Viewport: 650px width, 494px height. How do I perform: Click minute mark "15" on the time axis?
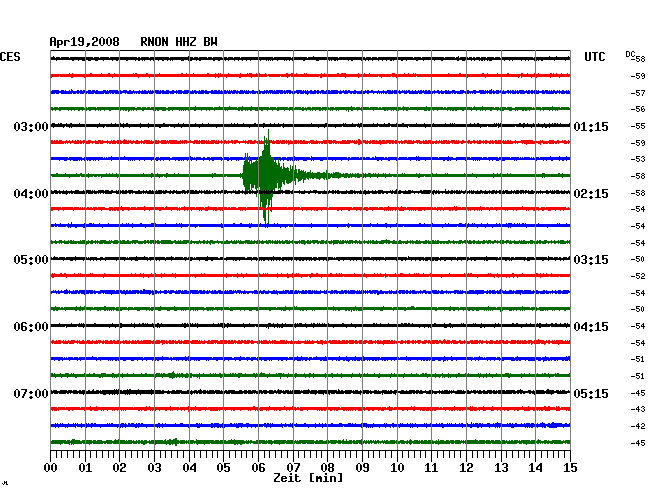tap(570, 467)
